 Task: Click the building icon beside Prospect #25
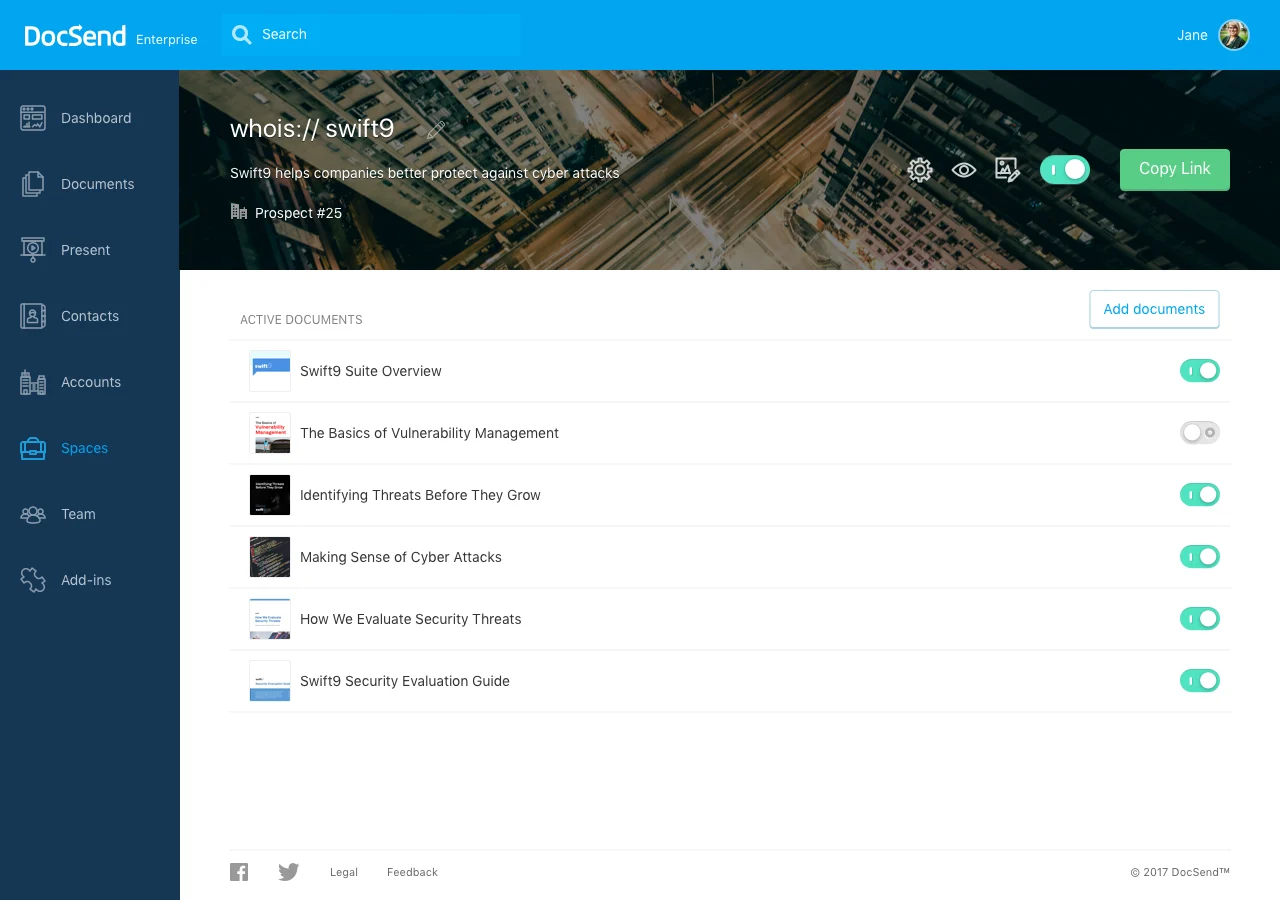click(x=239, y=212)
